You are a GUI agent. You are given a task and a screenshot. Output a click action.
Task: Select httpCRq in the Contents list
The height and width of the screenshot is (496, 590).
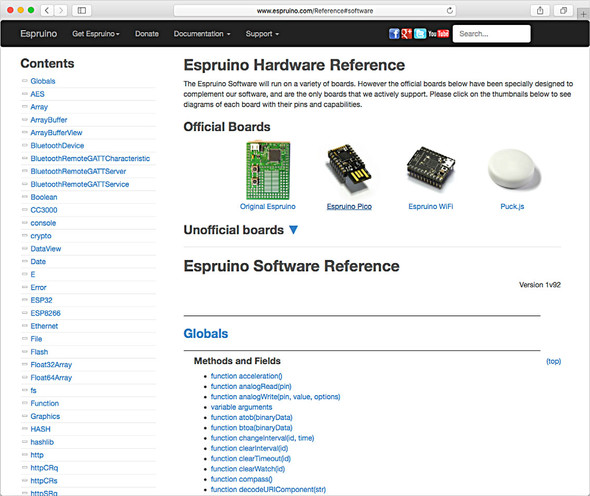click(x=44, y=468)
